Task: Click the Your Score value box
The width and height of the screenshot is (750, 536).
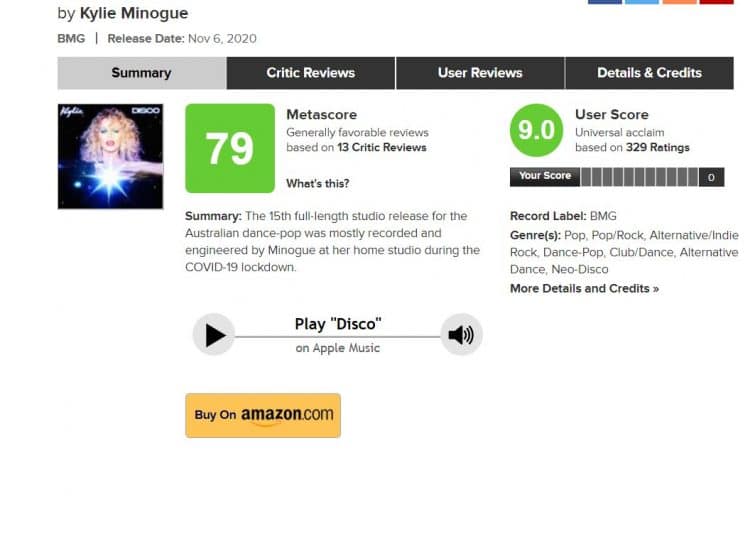Action: point(711,177)
